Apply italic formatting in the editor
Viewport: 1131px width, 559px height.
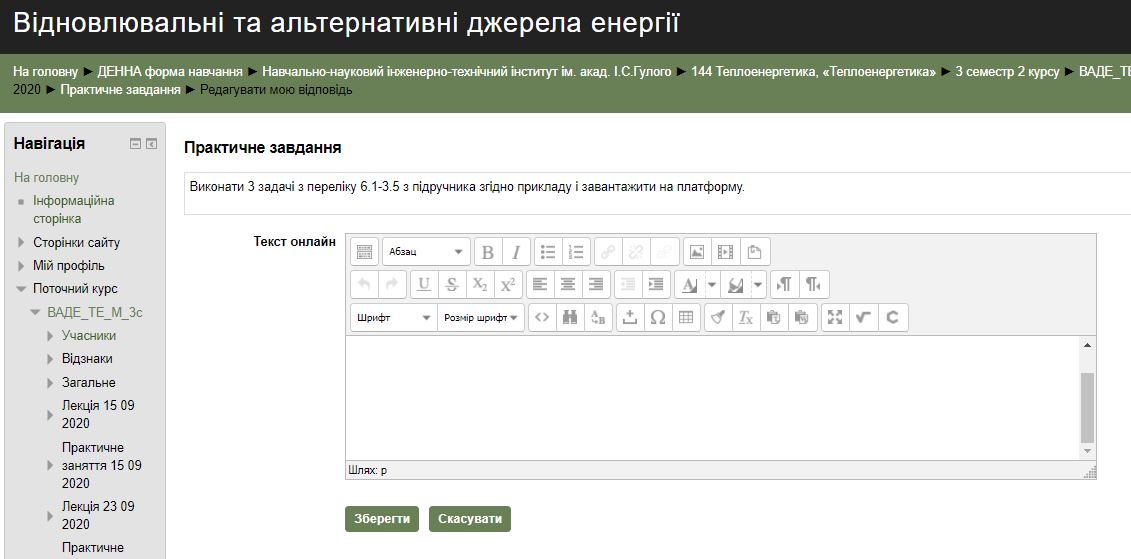(516, 252)
